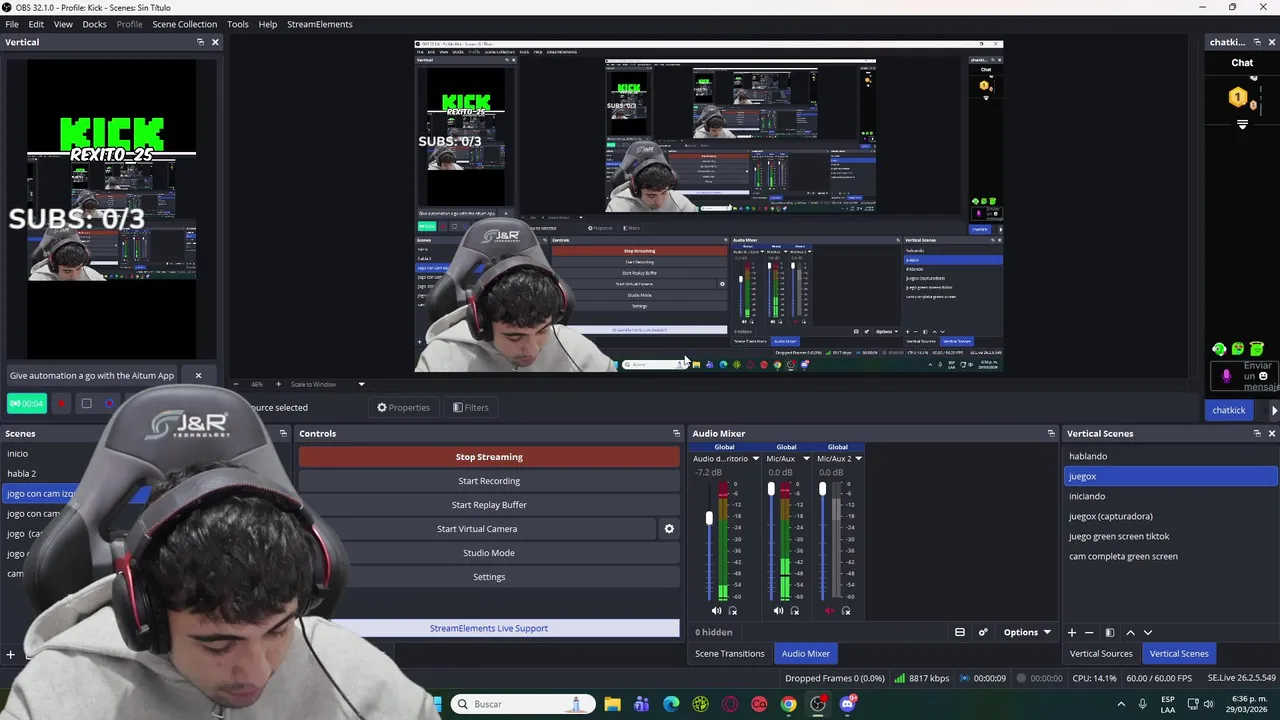Click the gear icon beside Start Virtual Camera

point(669,529)
